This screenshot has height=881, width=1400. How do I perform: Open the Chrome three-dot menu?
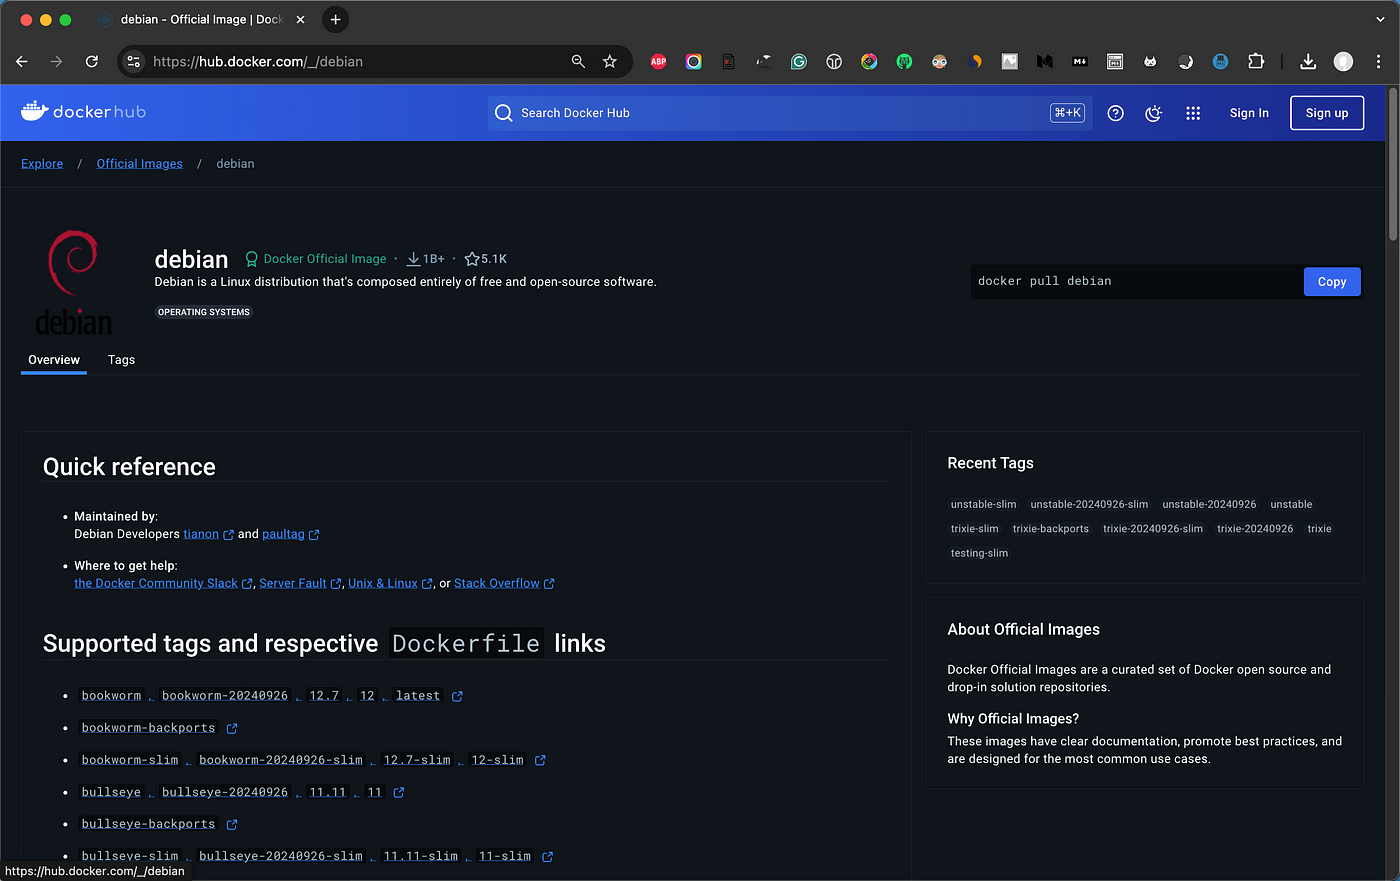tap(1379, 61)
